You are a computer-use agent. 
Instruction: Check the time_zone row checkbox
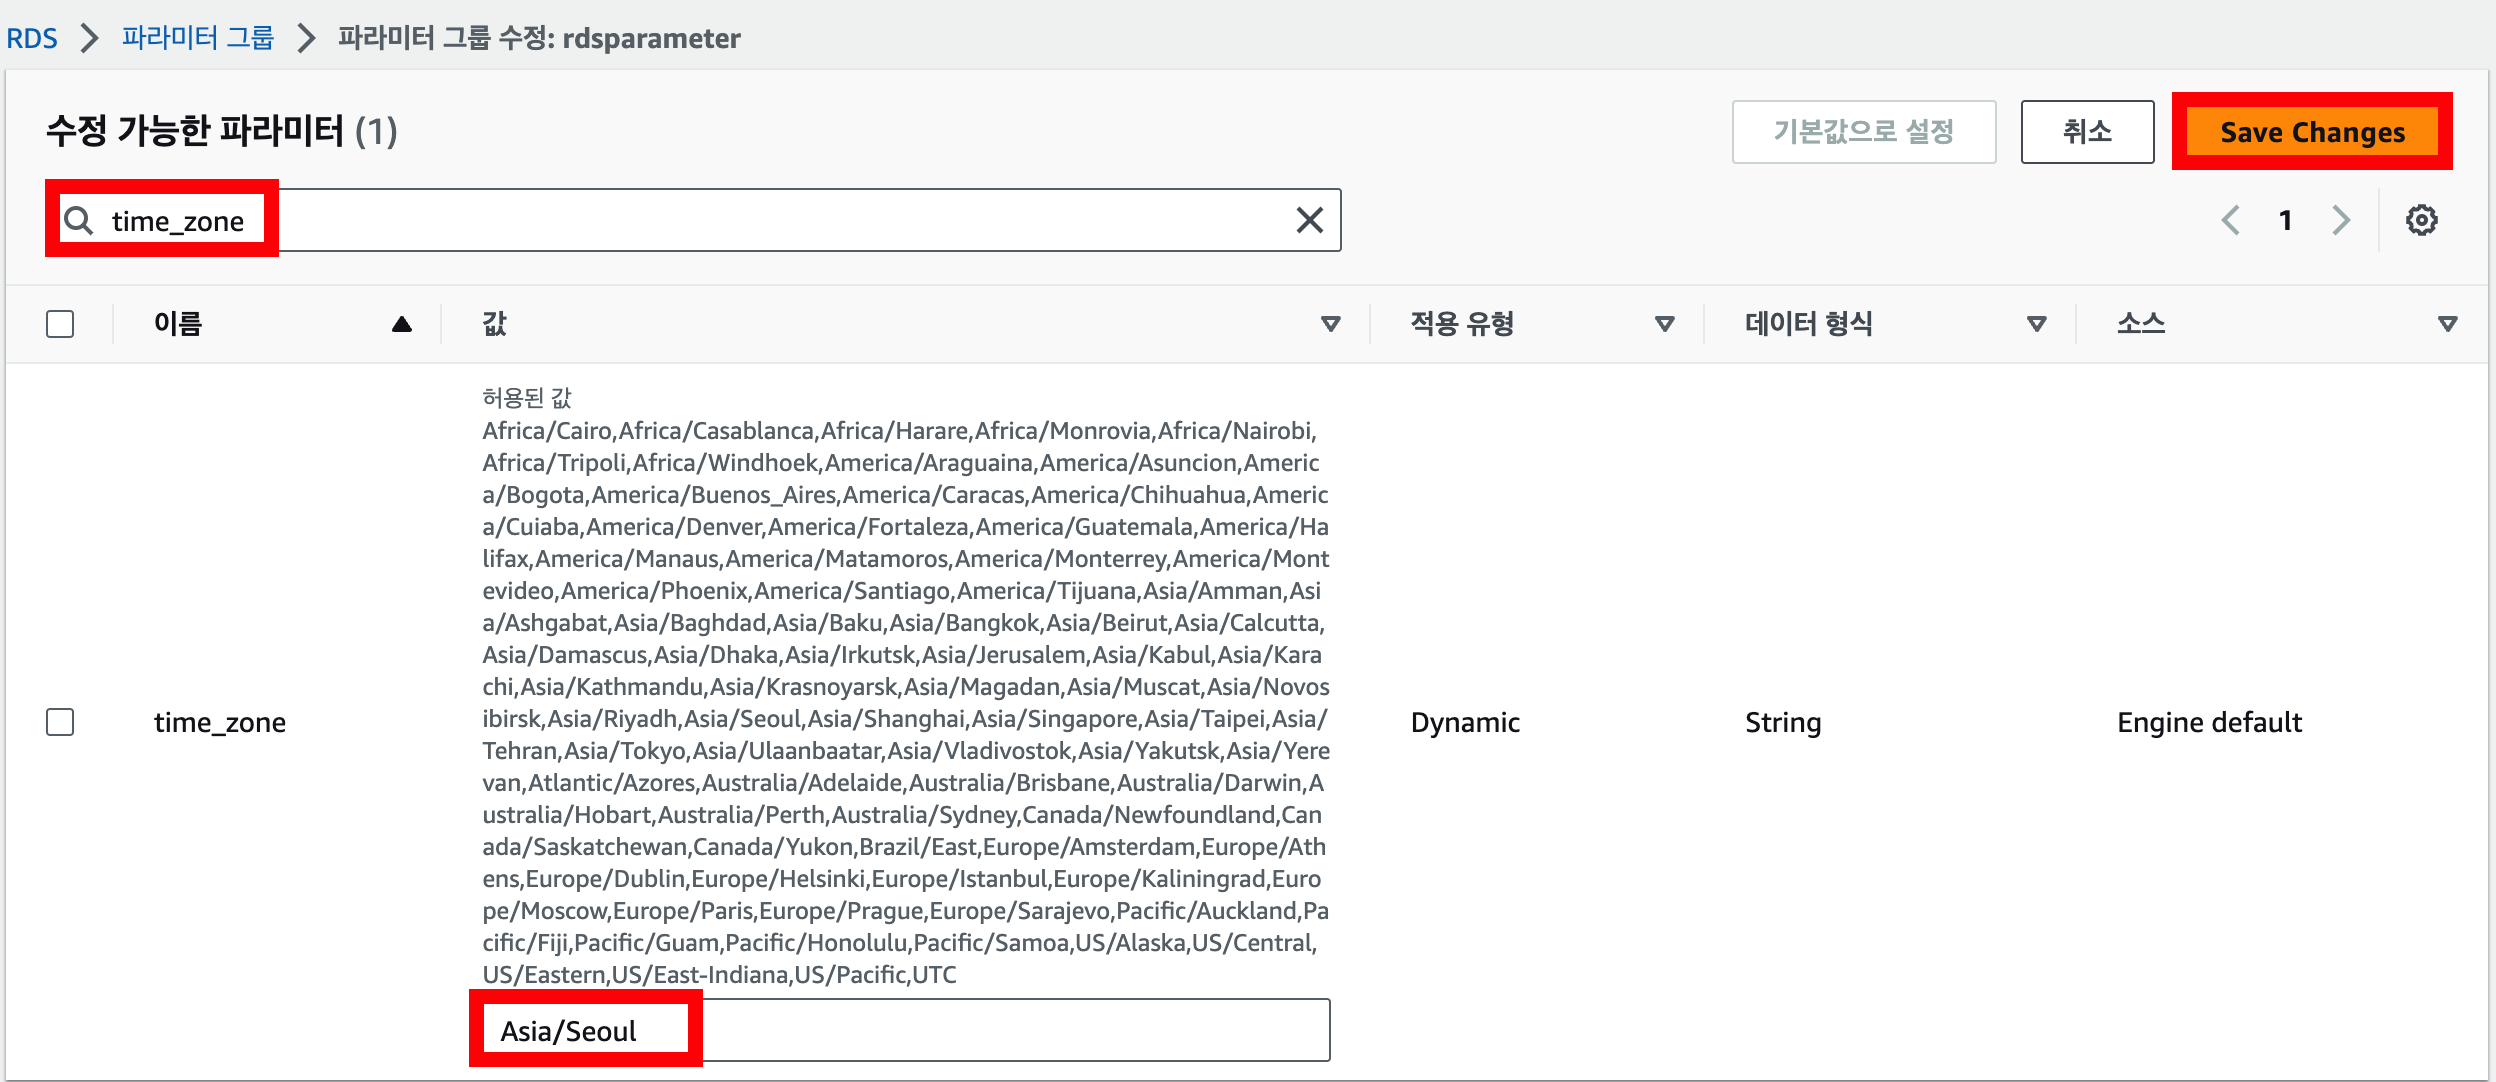pyautogui.click(x=60, y=722)
